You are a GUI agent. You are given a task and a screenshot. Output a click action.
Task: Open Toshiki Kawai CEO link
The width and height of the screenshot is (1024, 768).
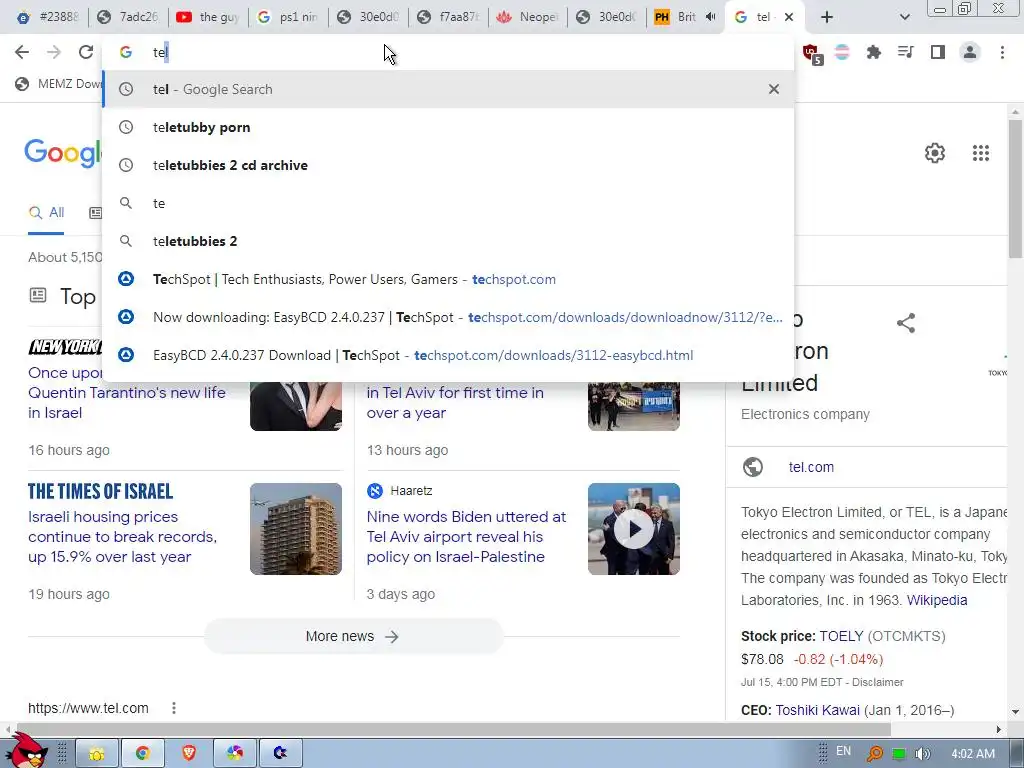(817, 710)
